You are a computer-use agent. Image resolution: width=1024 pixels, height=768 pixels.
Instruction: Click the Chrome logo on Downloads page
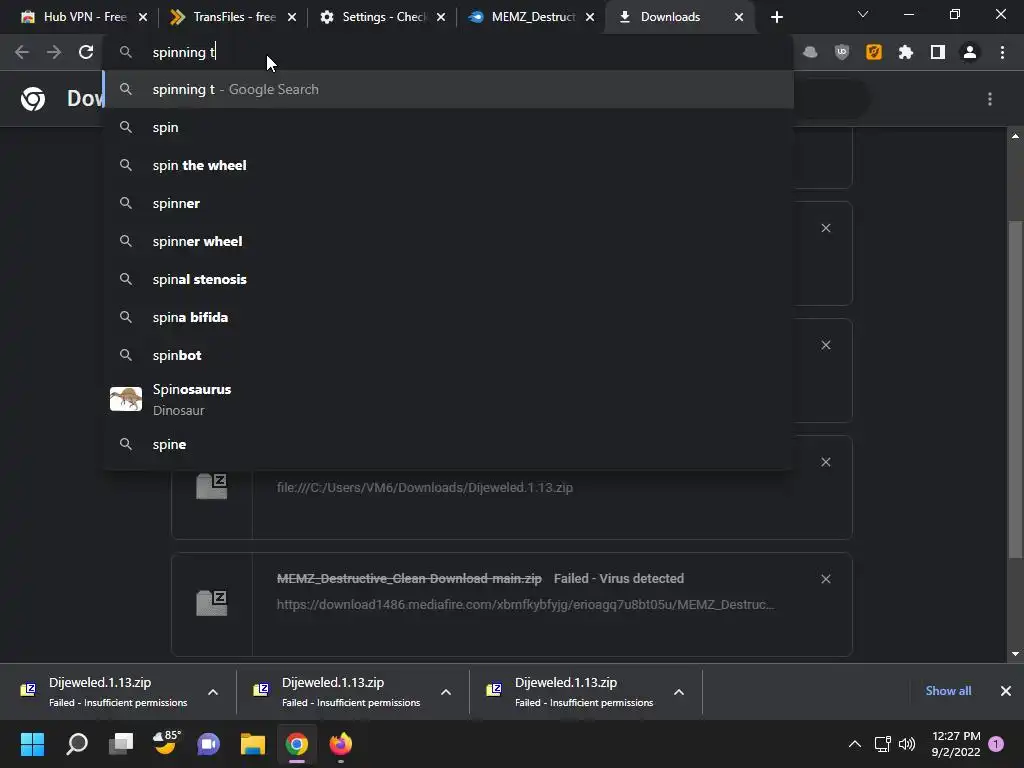tap(33, 99)
